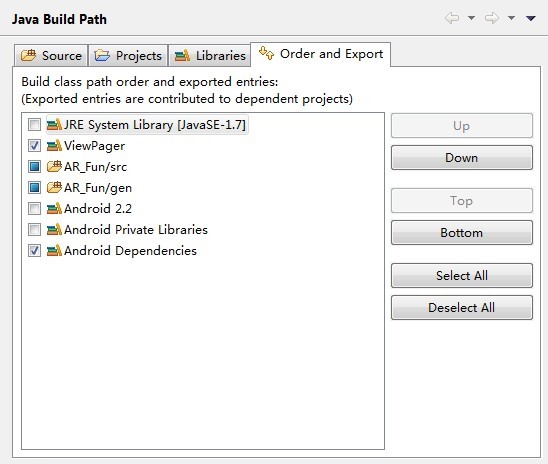Image resolution: width=548 pixels, height=464 pixels.
Task: Uncheck the Android Dependencies checkbox
Action: coord(34,250)
